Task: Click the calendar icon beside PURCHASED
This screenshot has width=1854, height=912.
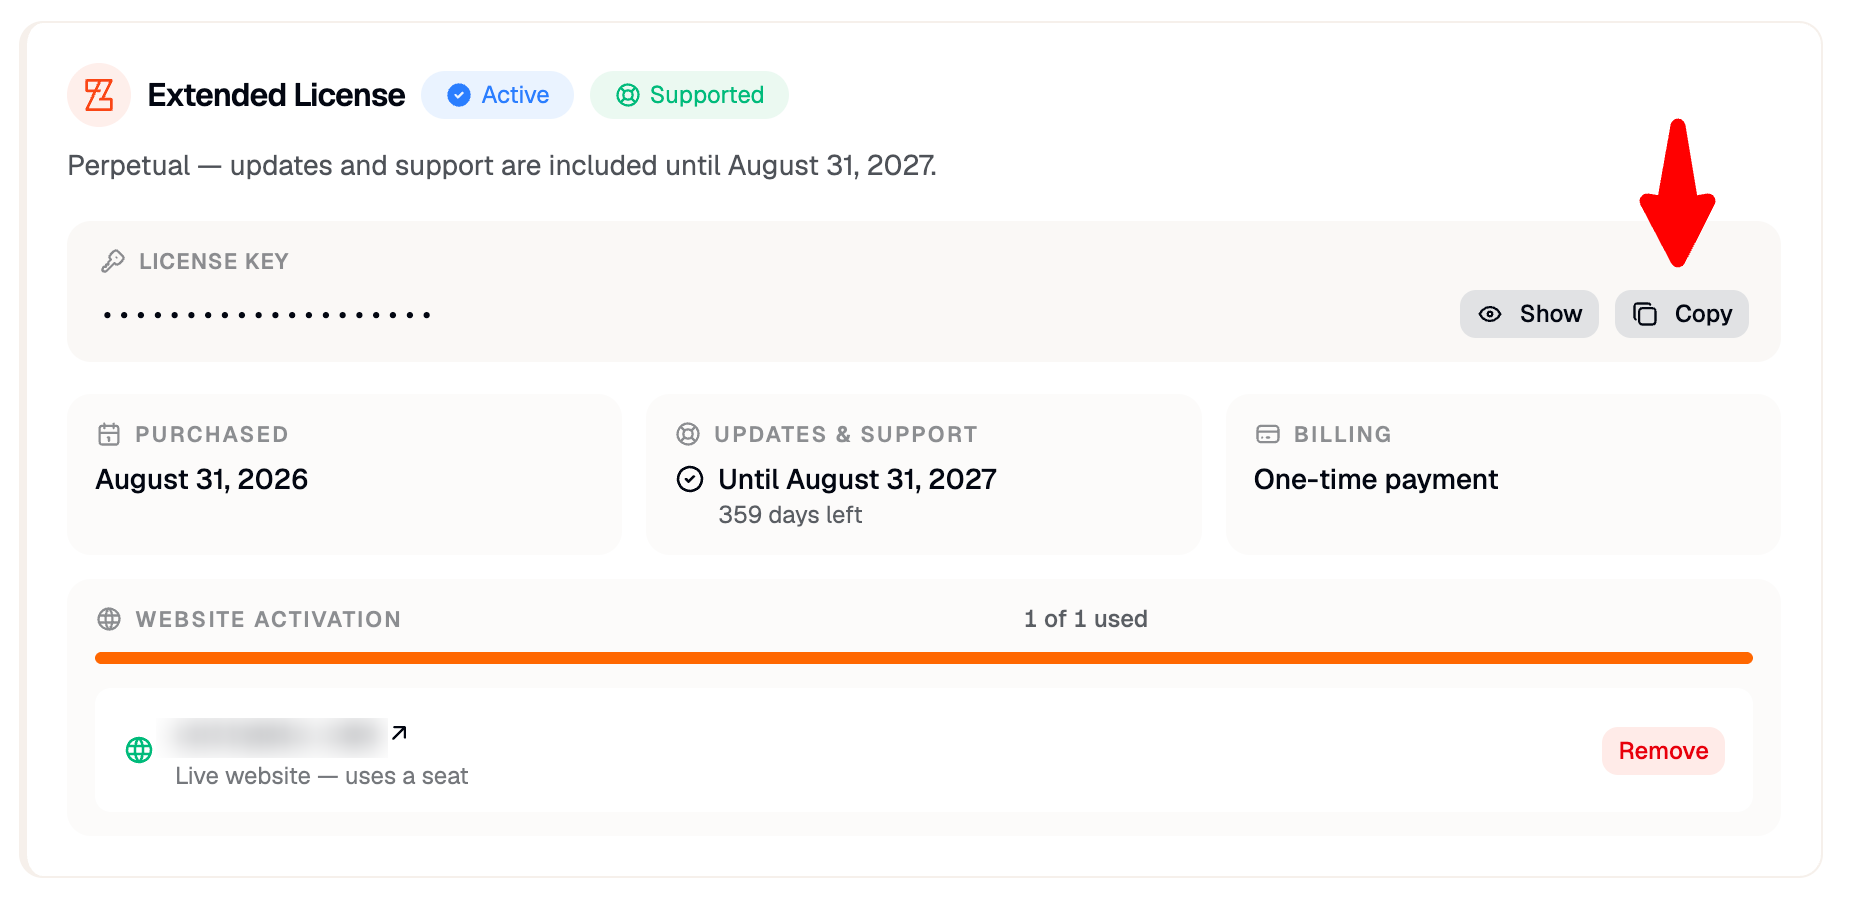Action: [x=109, y=434]
